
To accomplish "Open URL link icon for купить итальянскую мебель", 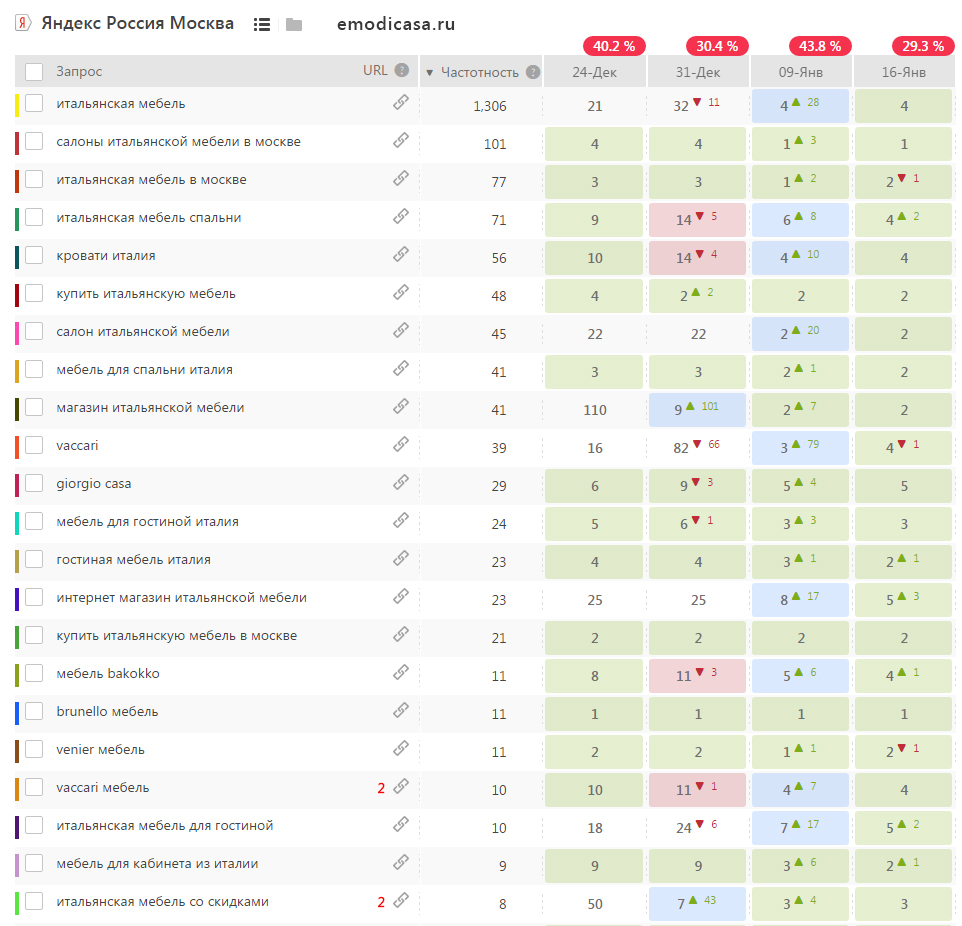I will [x=401, y=293].
